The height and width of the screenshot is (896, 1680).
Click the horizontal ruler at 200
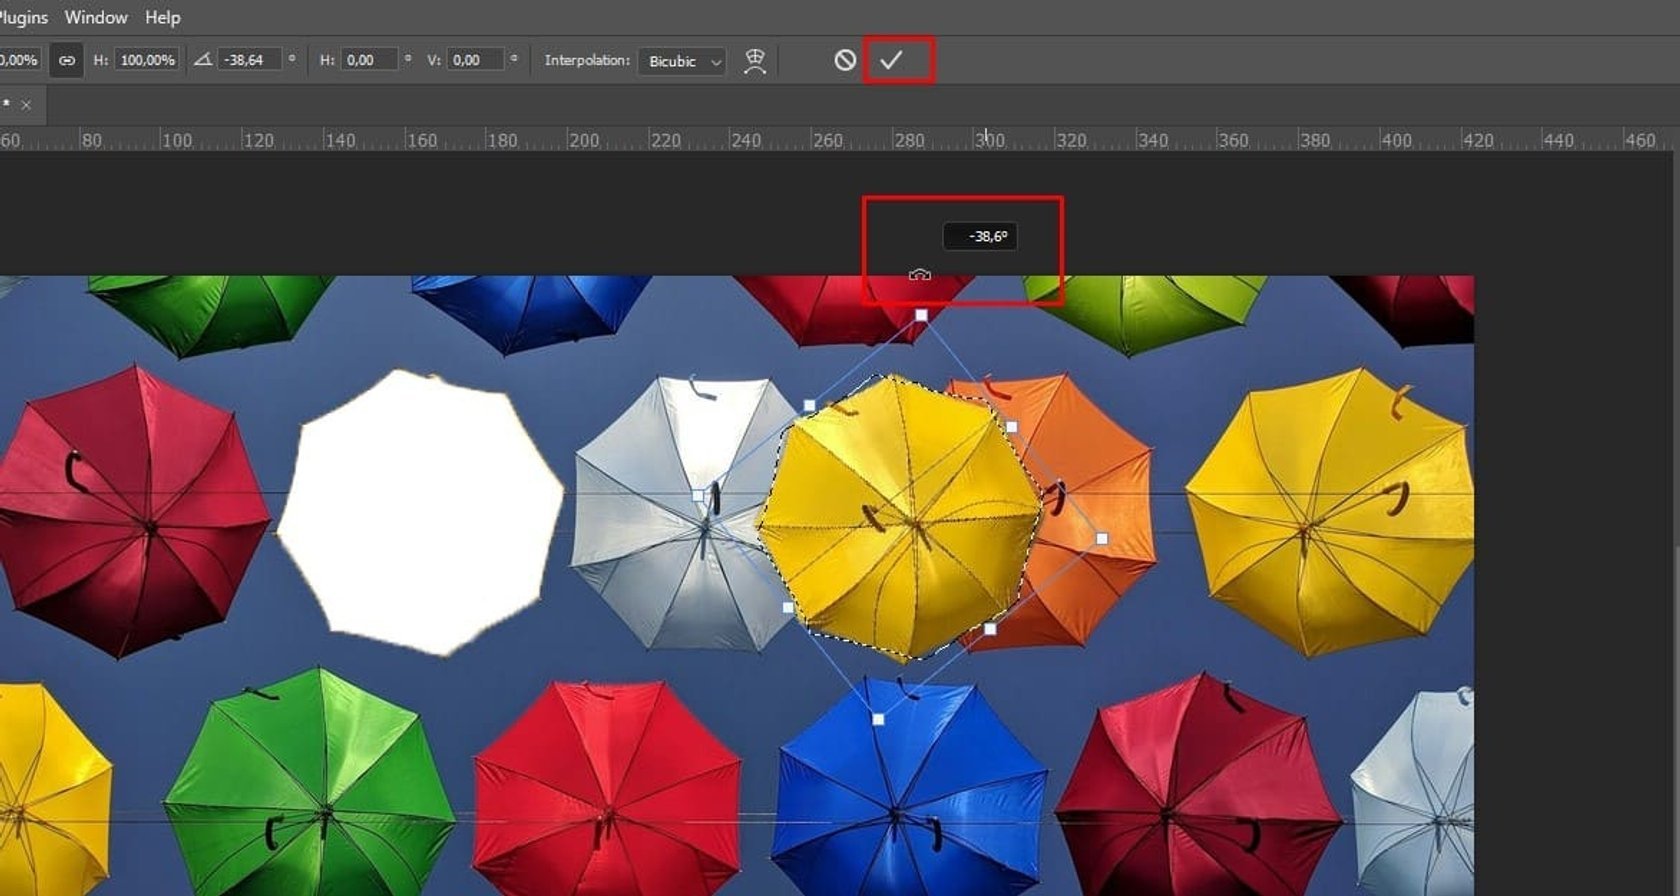(584, 140)
